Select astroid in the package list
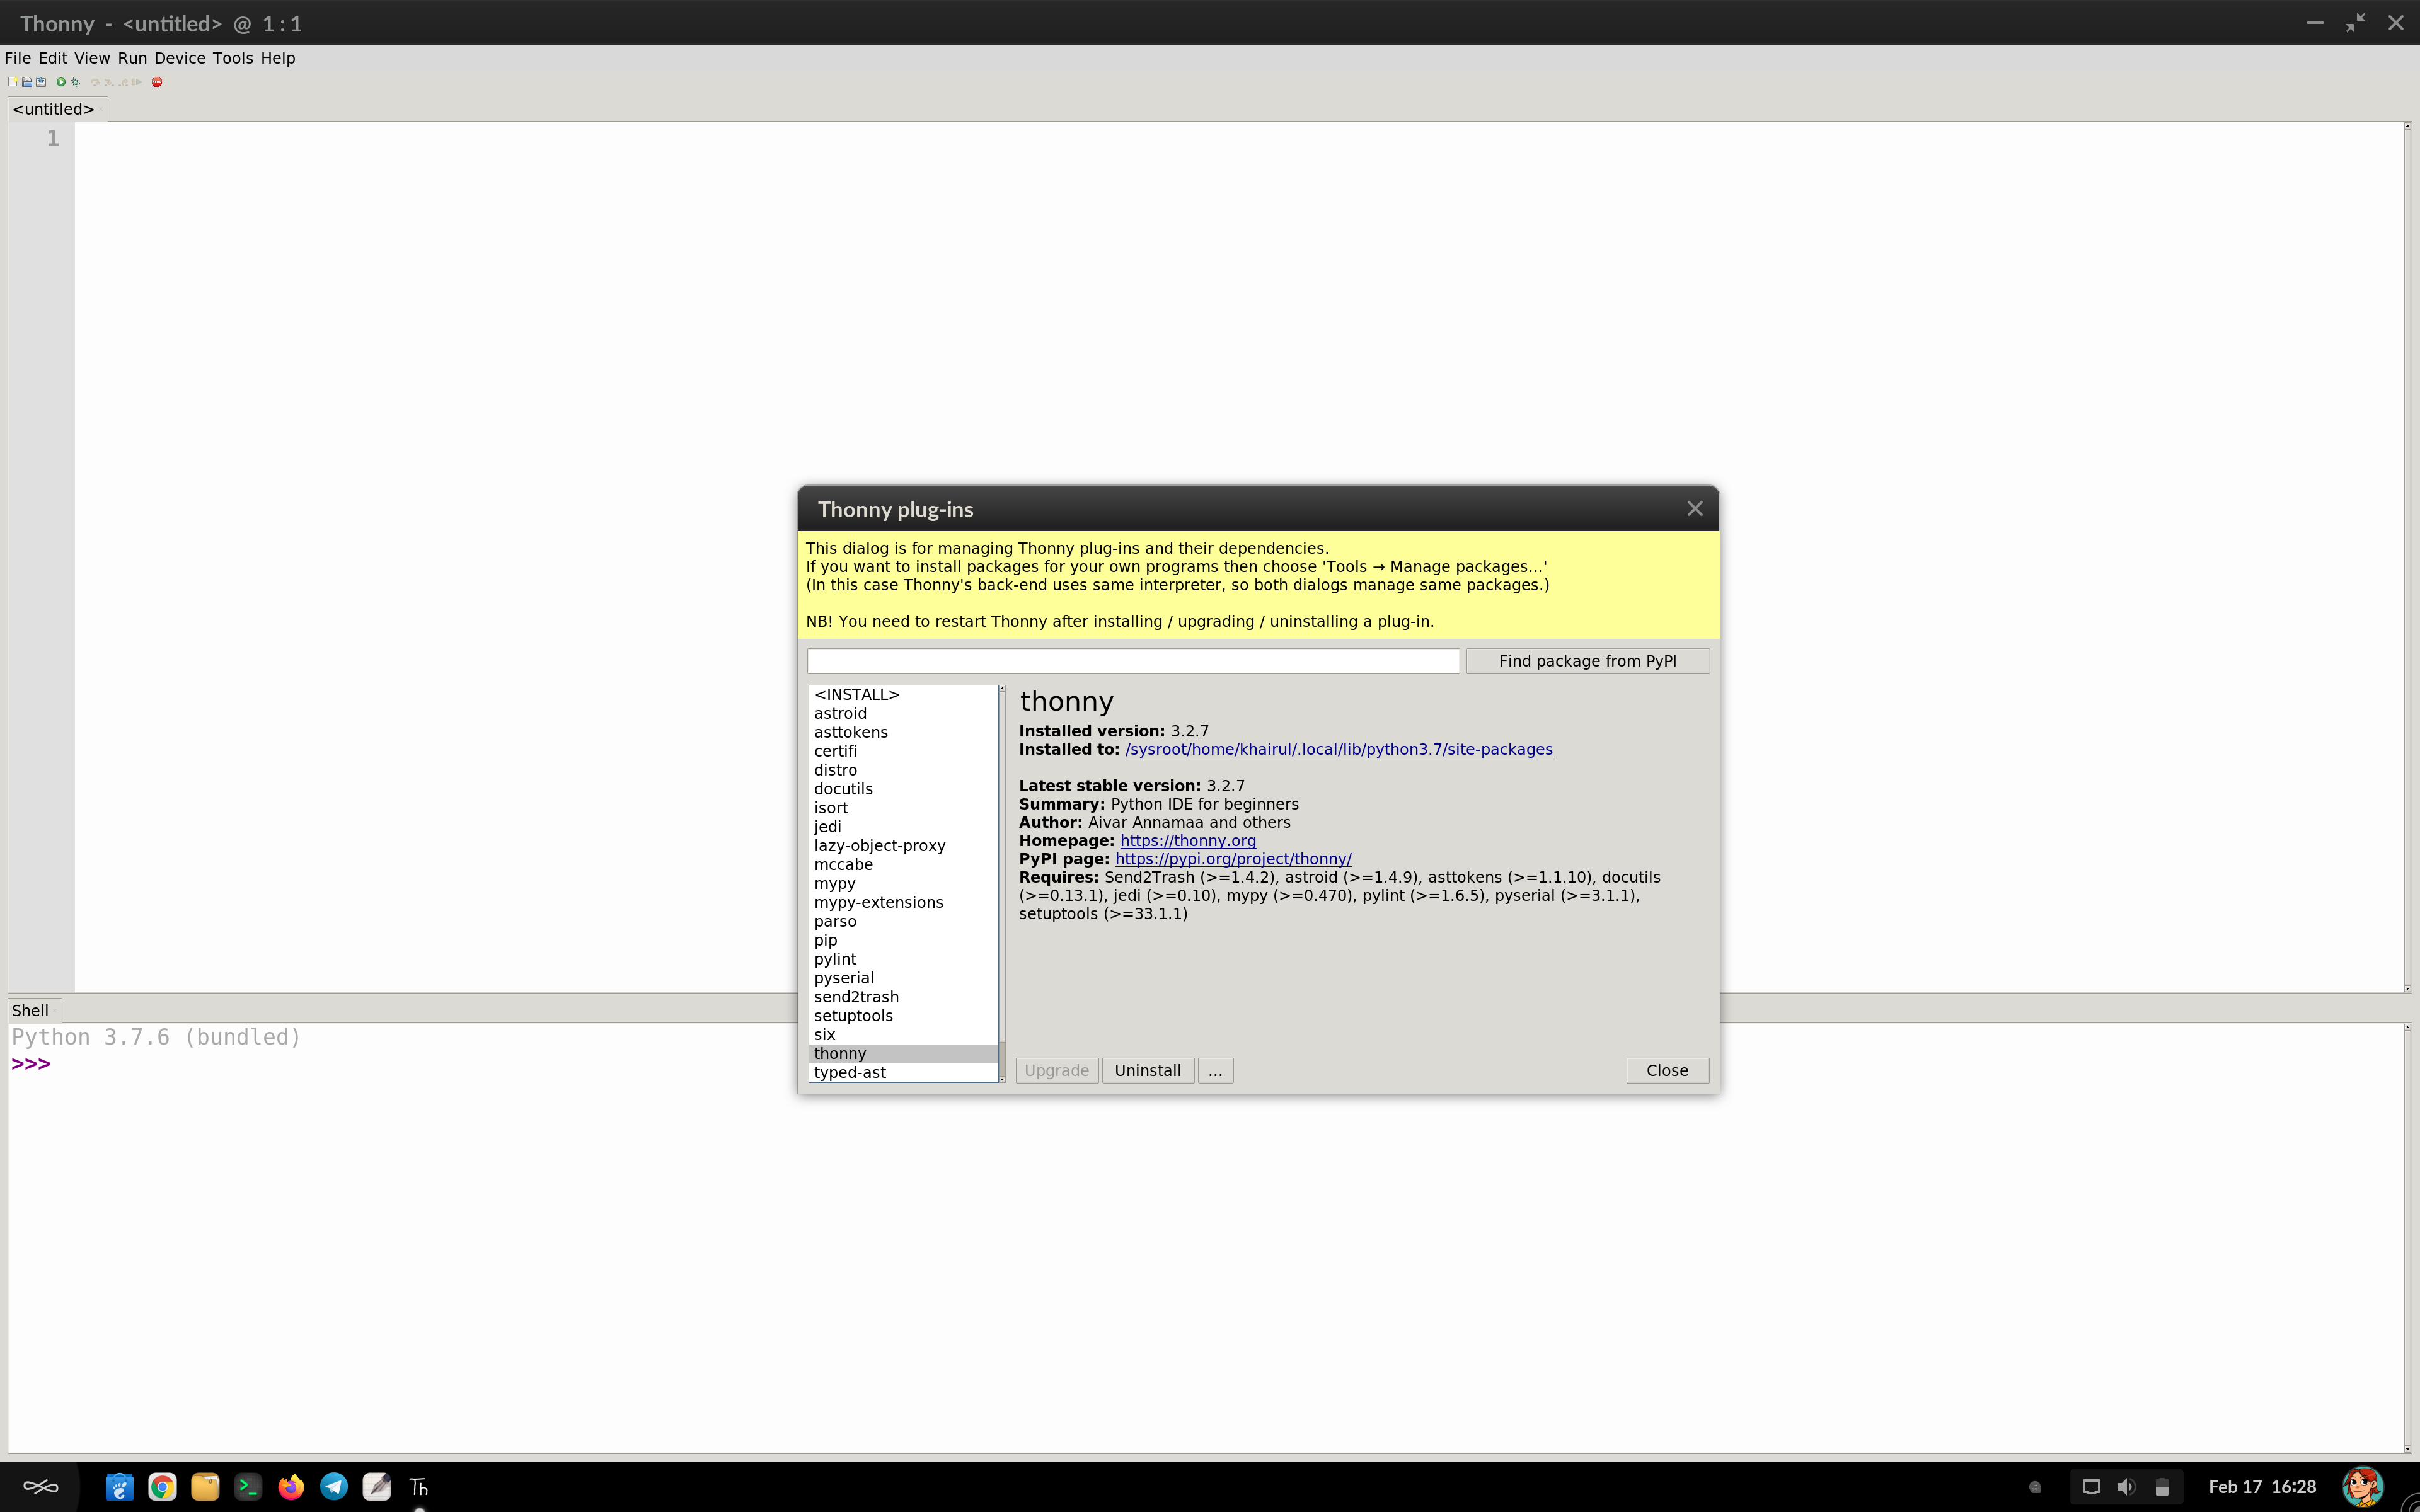Viewport: 2420px width, 1512px height. tap(903, 713)
